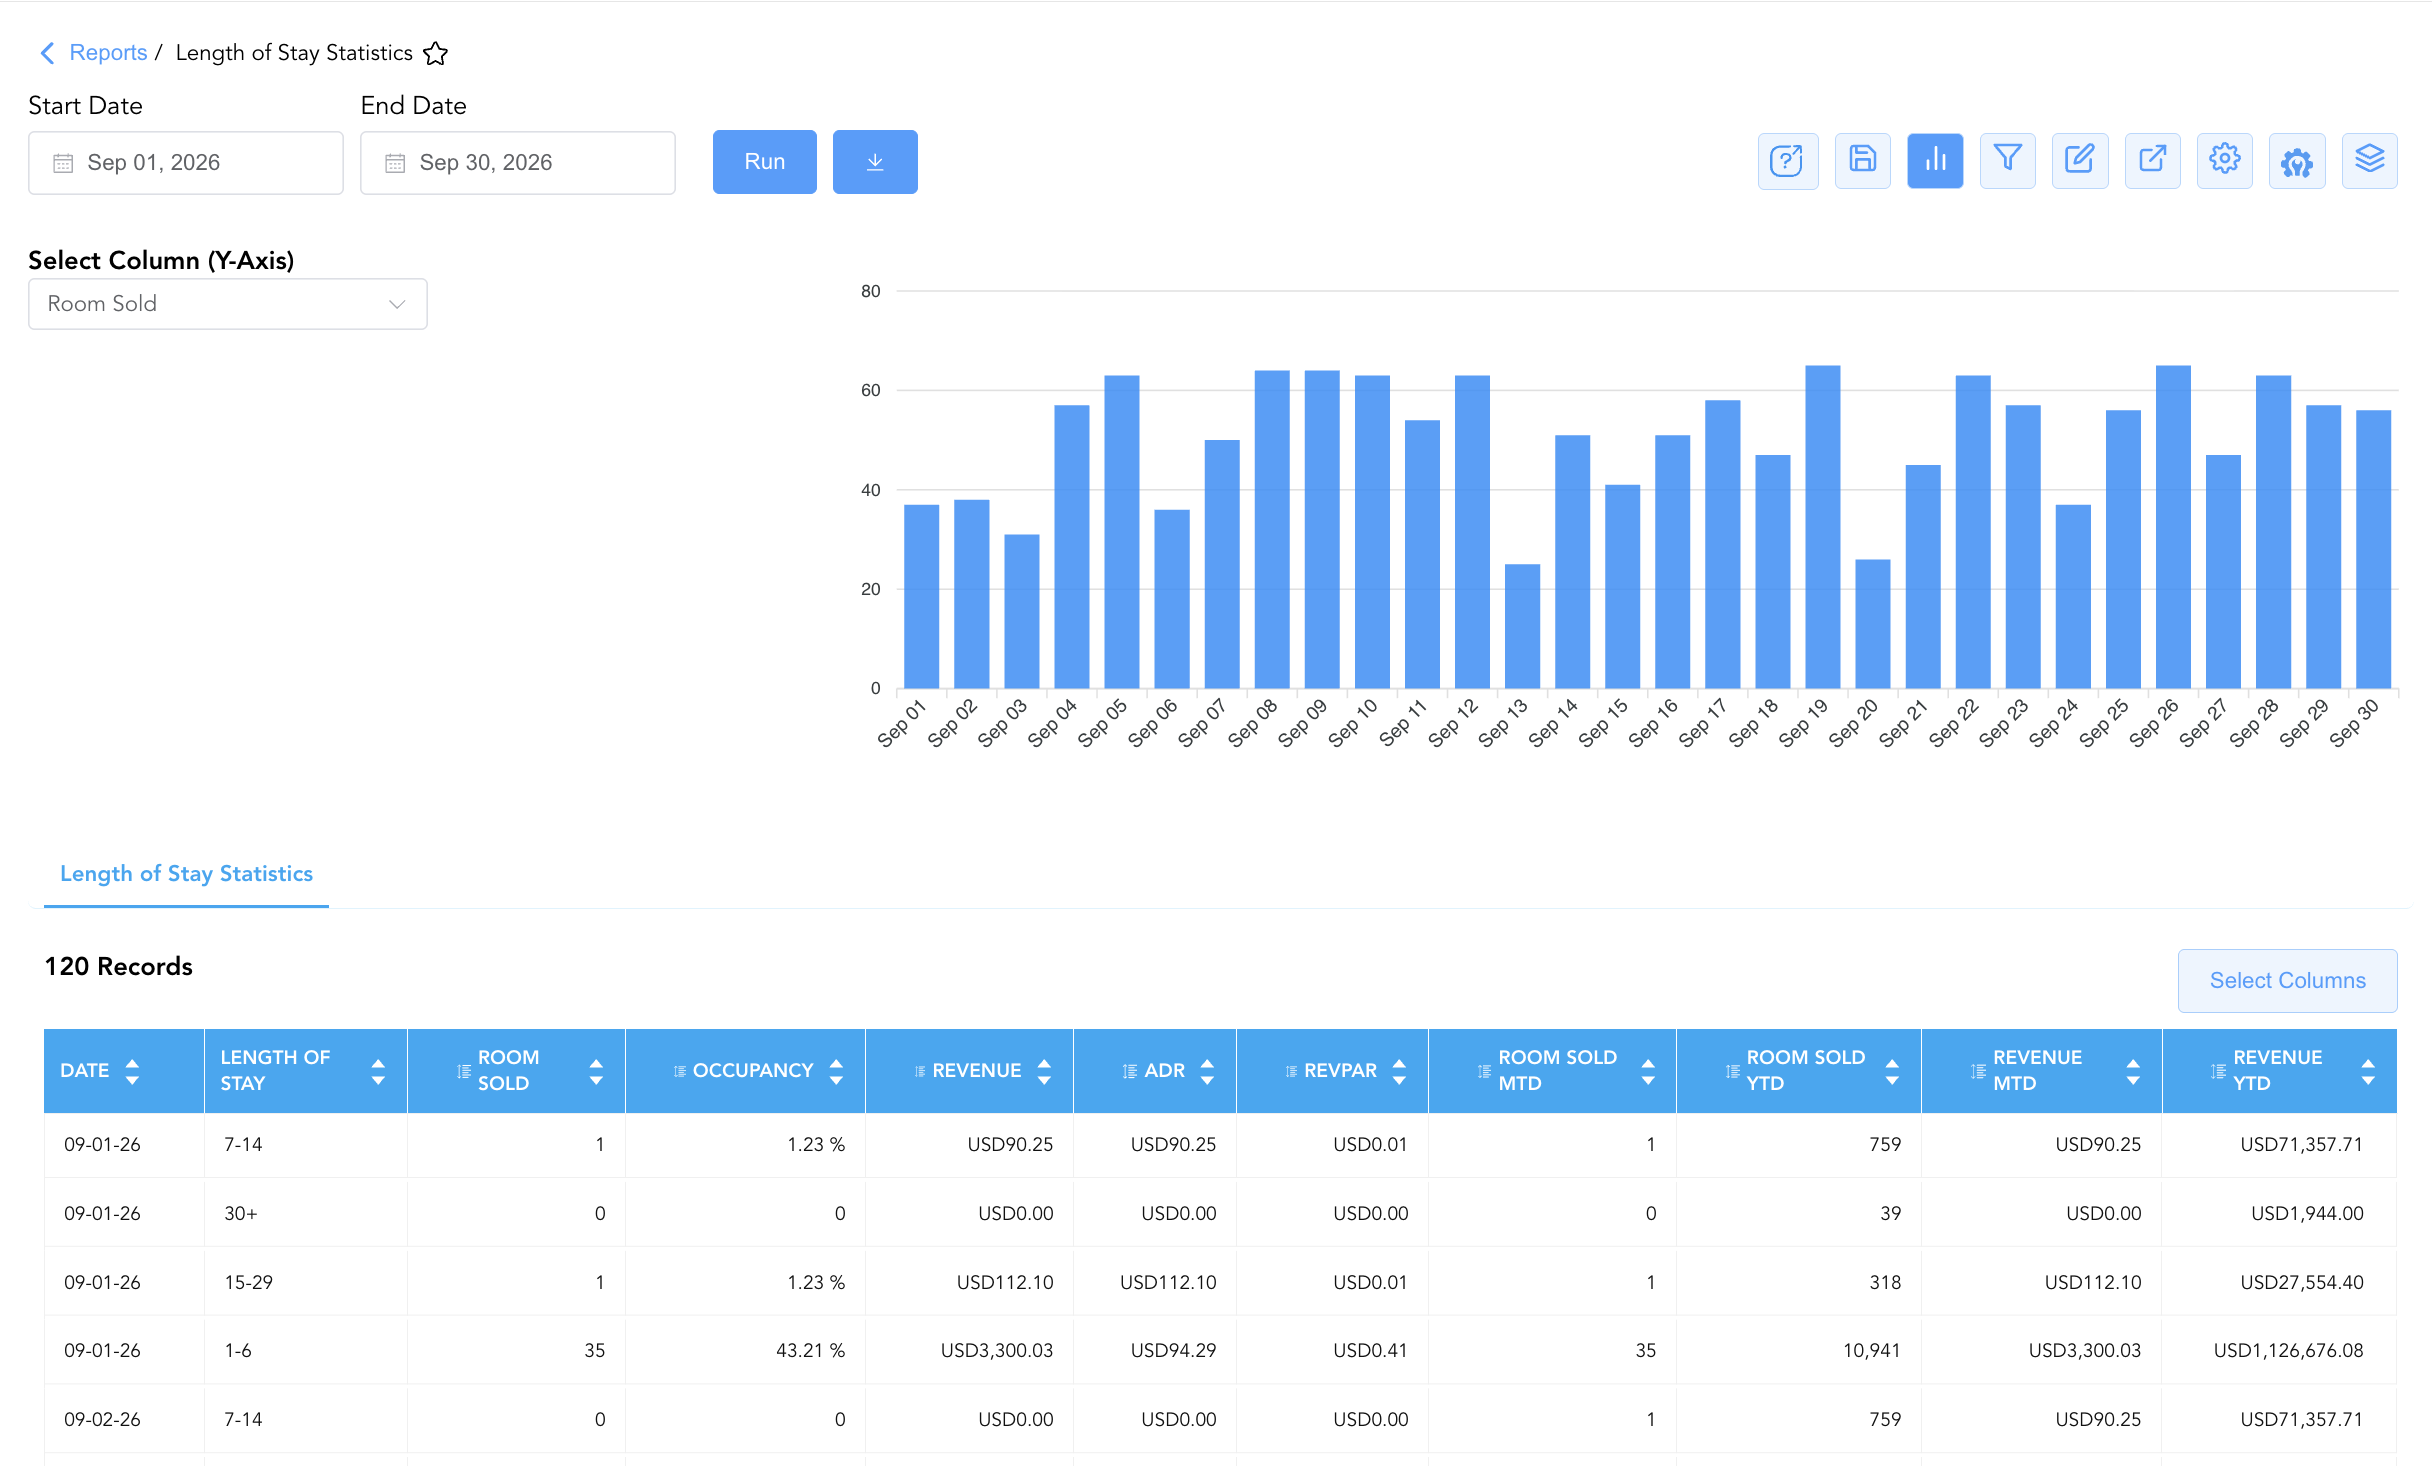Sort the REVENUE MTD column
This screenshot has height=1466, width=2432.
point(2133,1071)
